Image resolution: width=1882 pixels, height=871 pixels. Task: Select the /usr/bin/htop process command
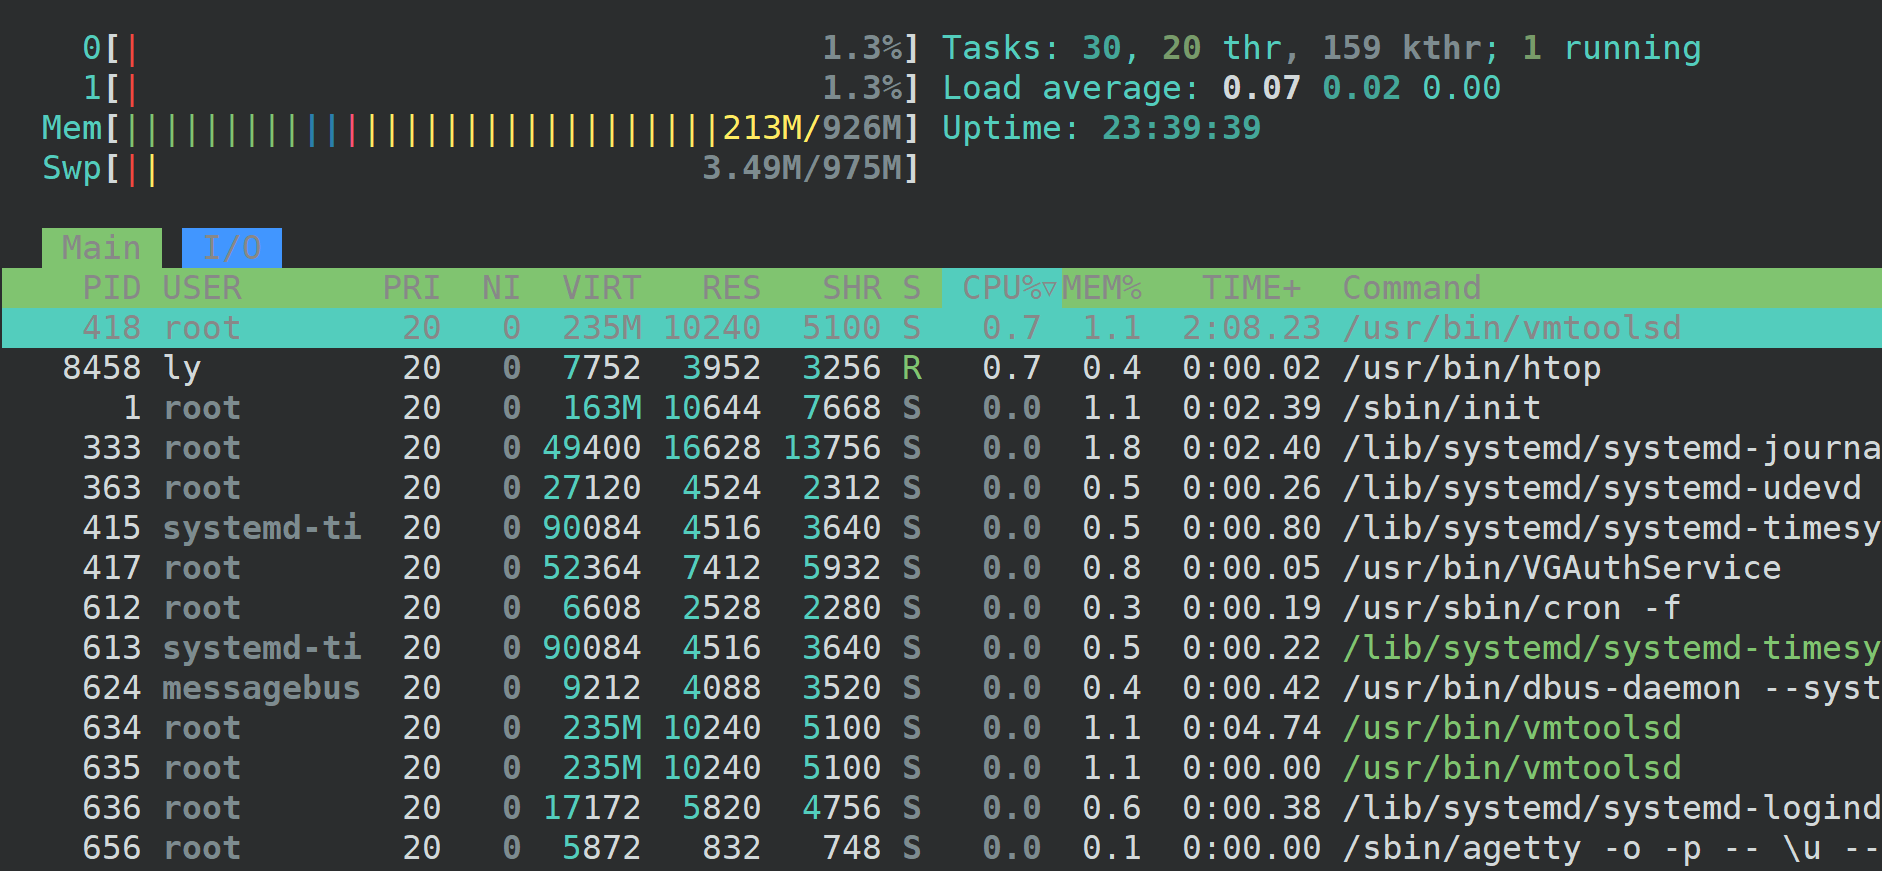point(1471,368)
